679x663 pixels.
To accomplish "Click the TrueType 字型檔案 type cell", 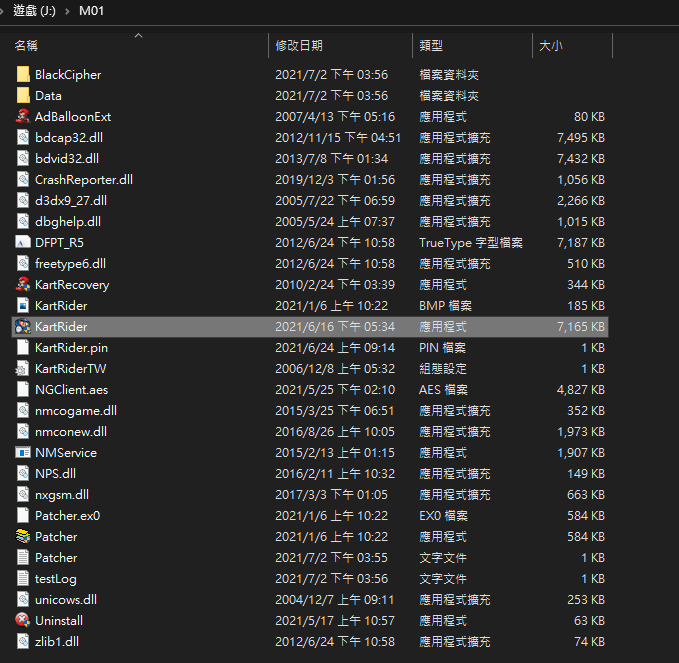I will (x=471, y=243).
